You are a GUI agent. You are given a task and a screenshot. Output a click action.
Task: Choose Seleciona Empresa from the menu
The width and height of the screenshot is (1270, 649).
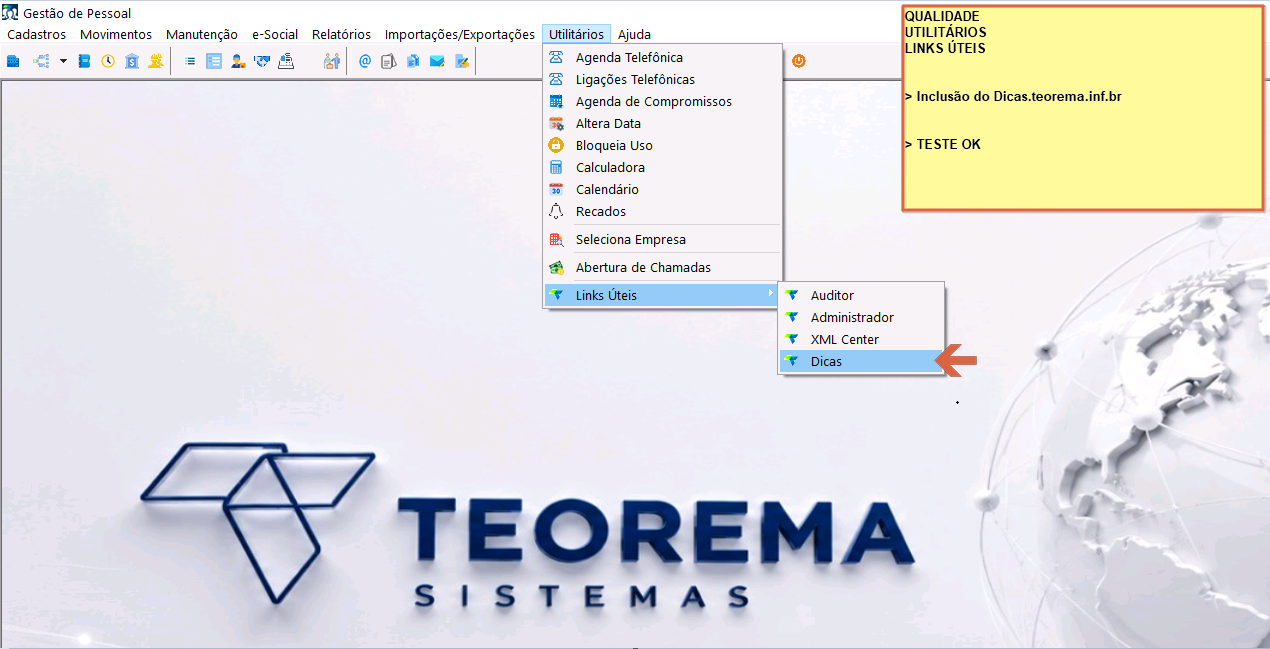point(662,239)
